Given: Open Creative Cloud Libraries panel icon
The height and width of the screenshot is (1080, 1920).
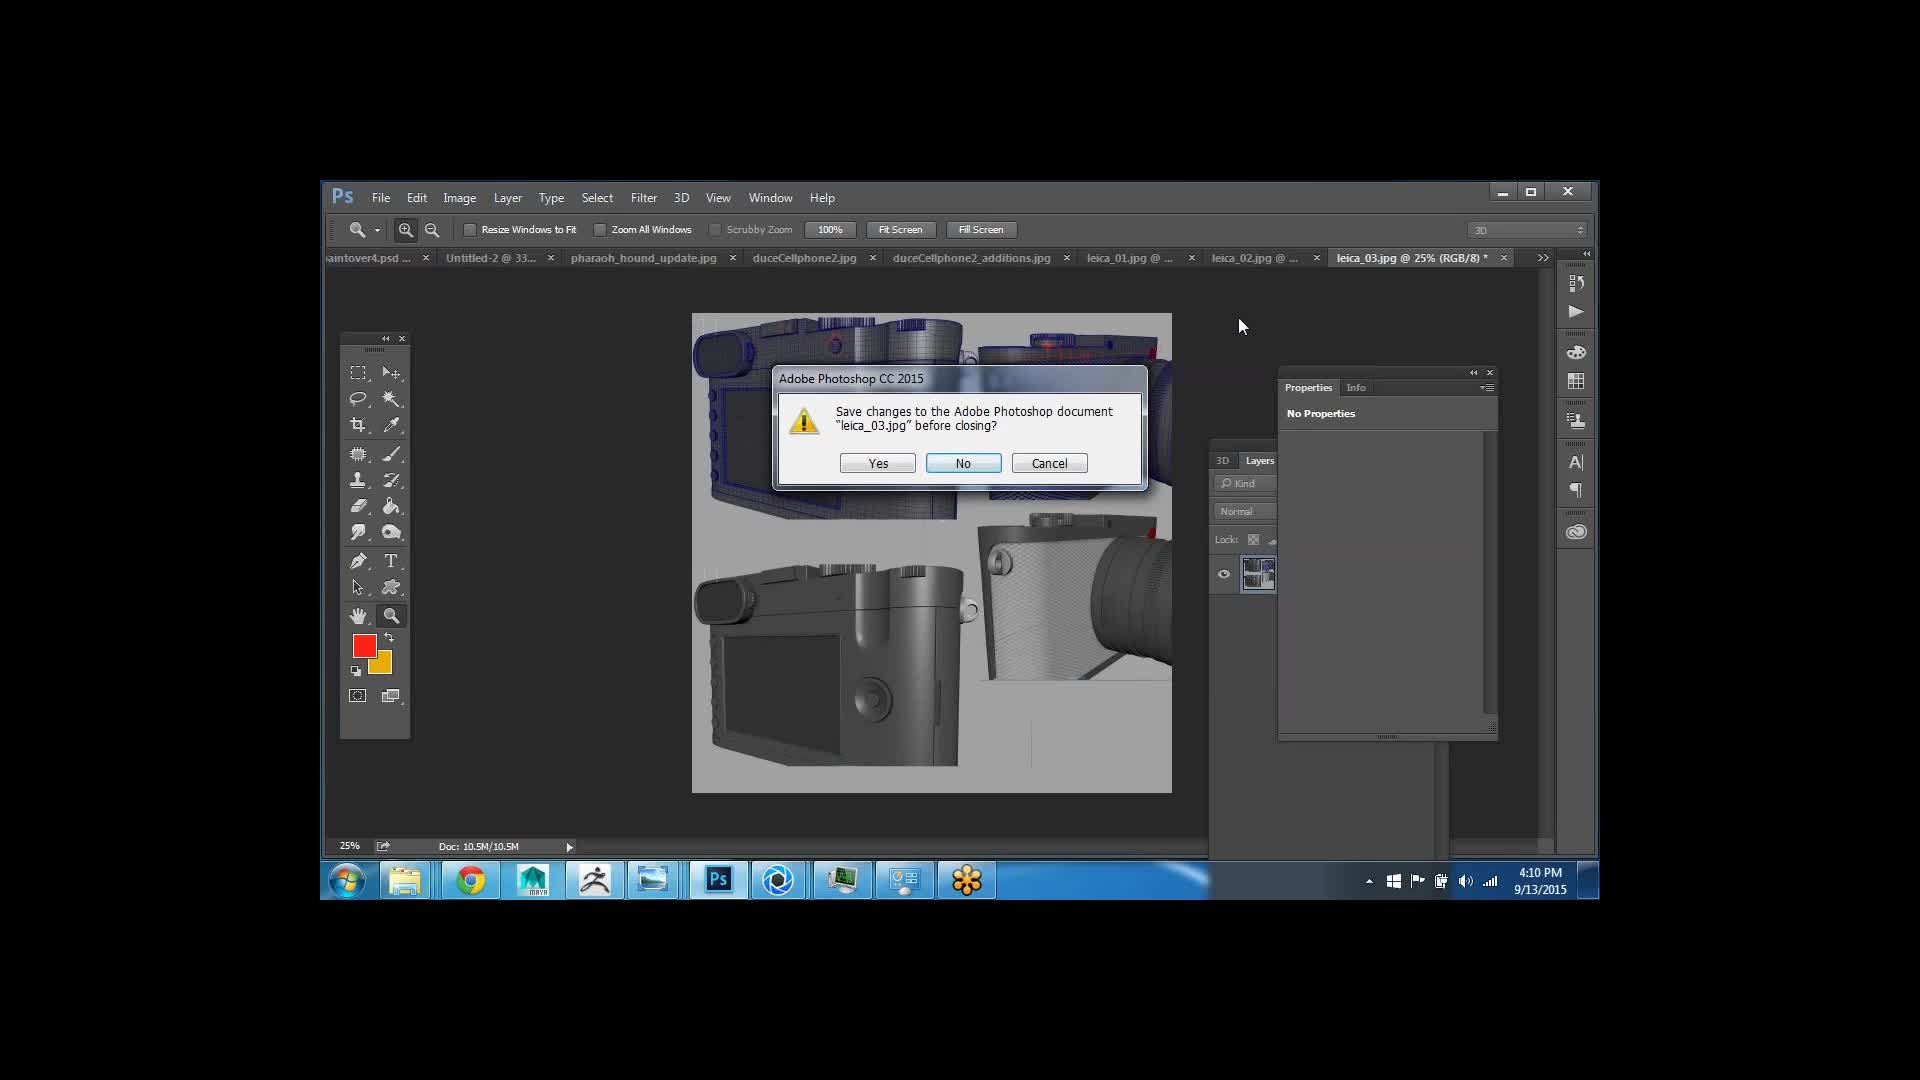Looking at the screenshot, I should tap(1576, 532).
